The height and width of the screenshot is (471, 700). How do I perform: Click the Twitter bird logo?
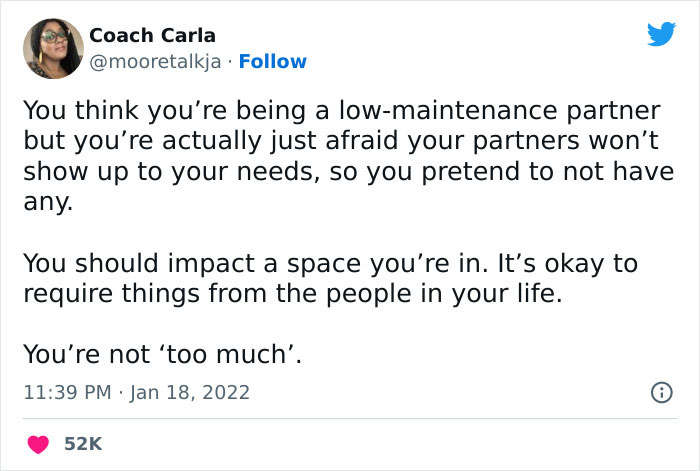(661, 35)
